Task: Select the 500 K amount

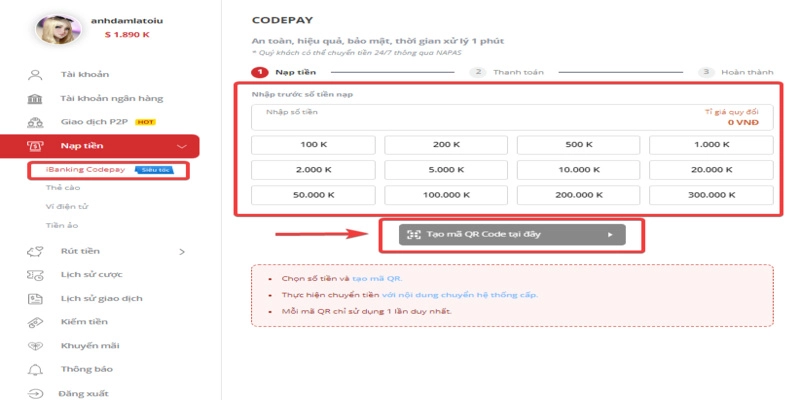Action: [x=579, y=145]
